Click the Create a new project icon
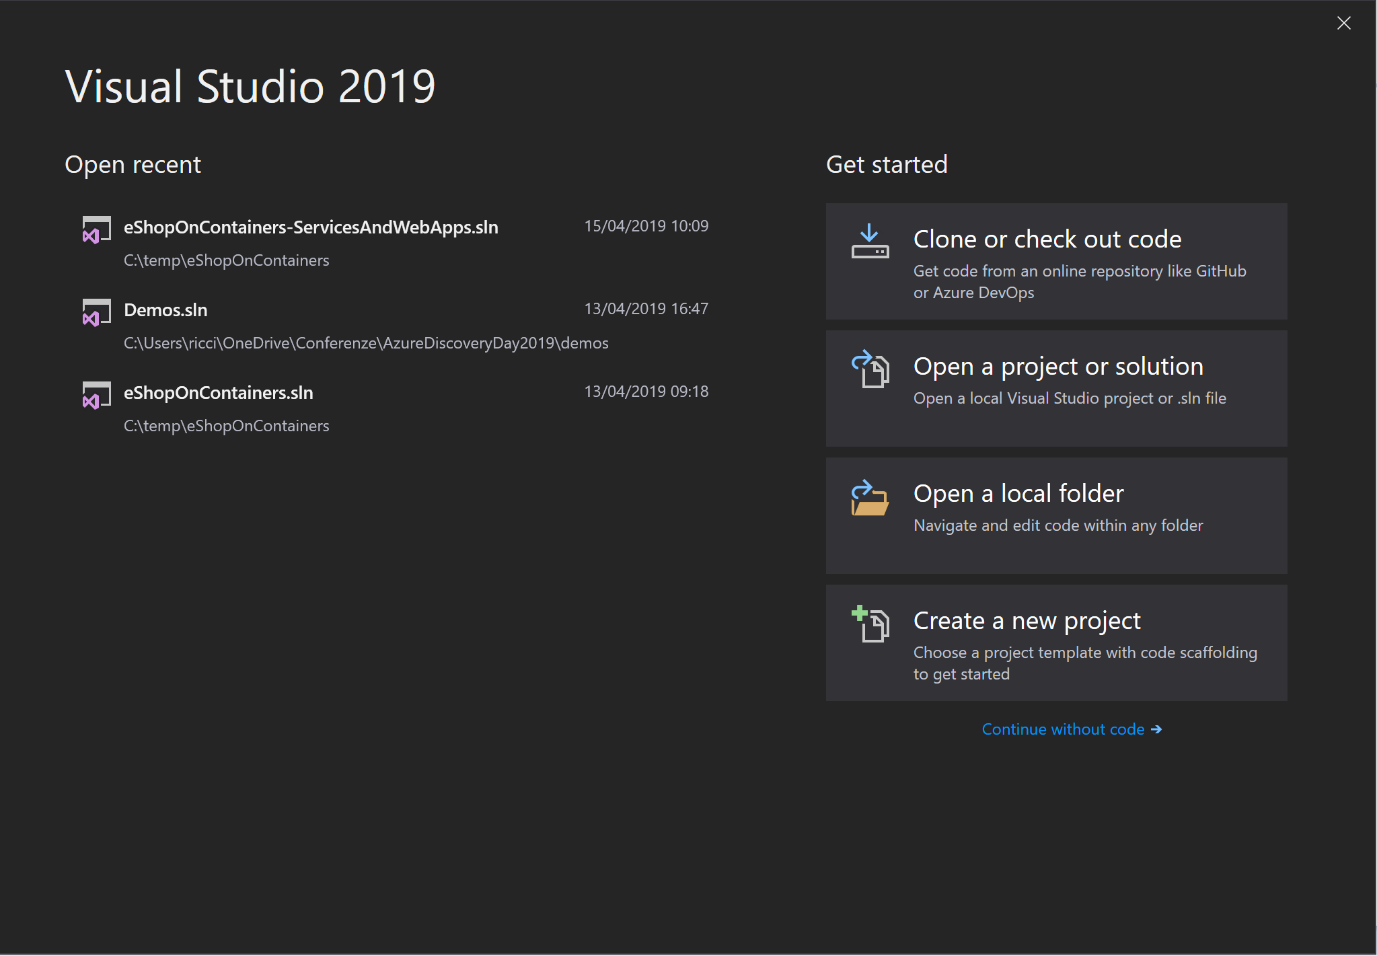Screen dimensions: 1377x956 coord(870,624)
